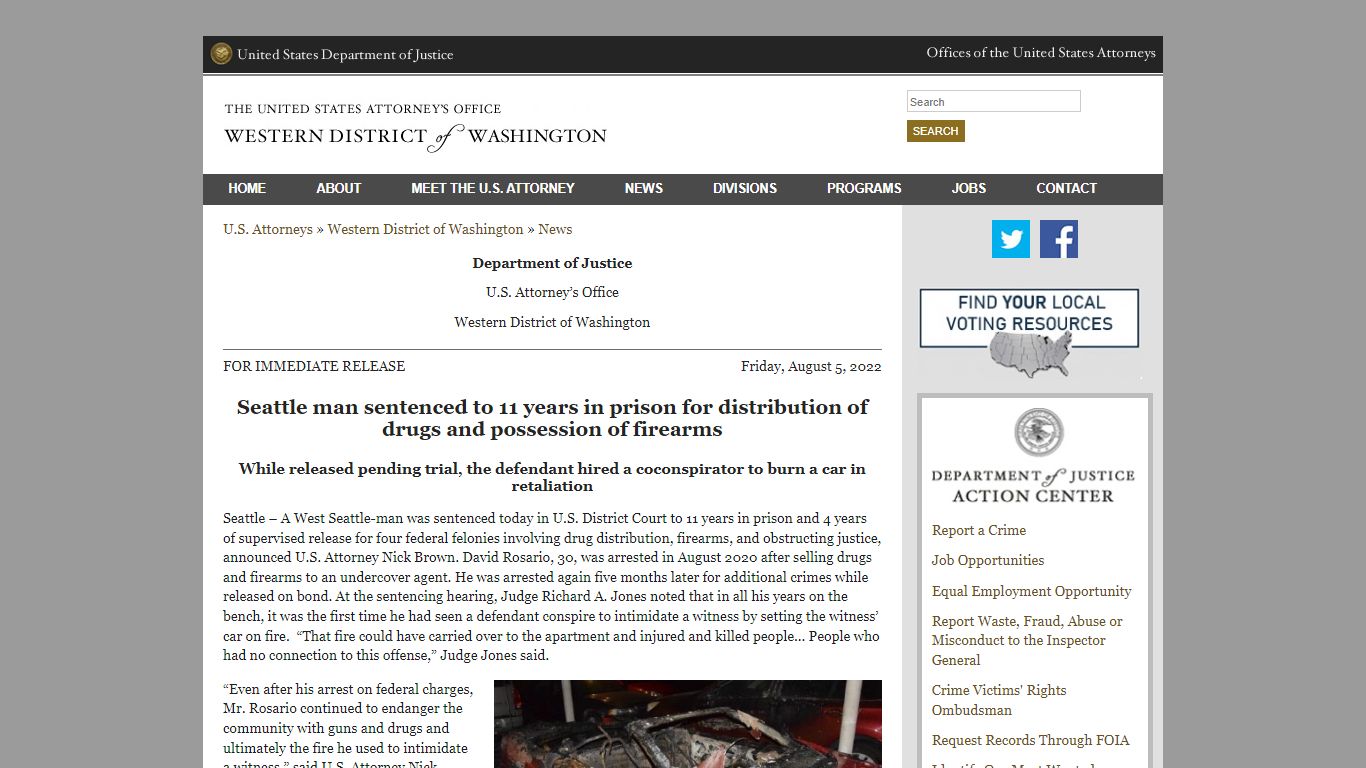Screen dimensions: 1366x768
Task: Open the Report a Crime link
Action: 979,530
